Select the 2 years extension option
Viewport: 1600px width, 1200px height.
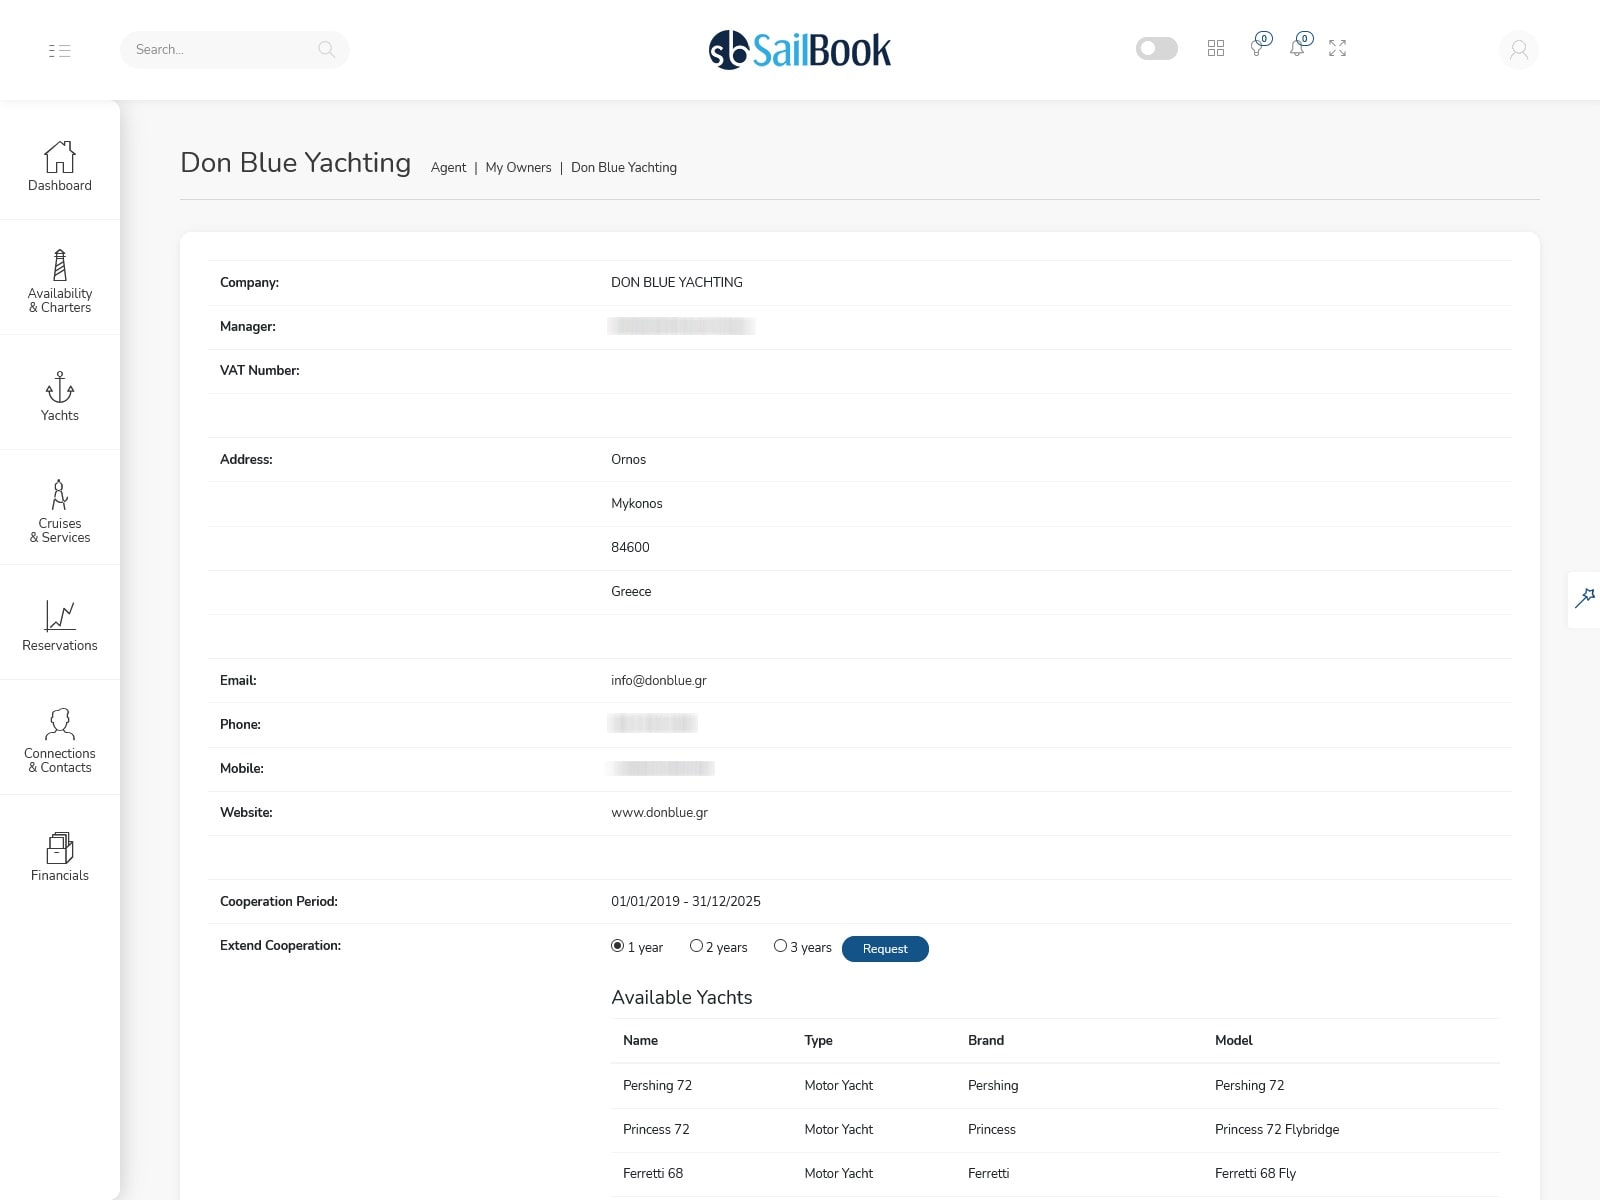pos(696,946)
